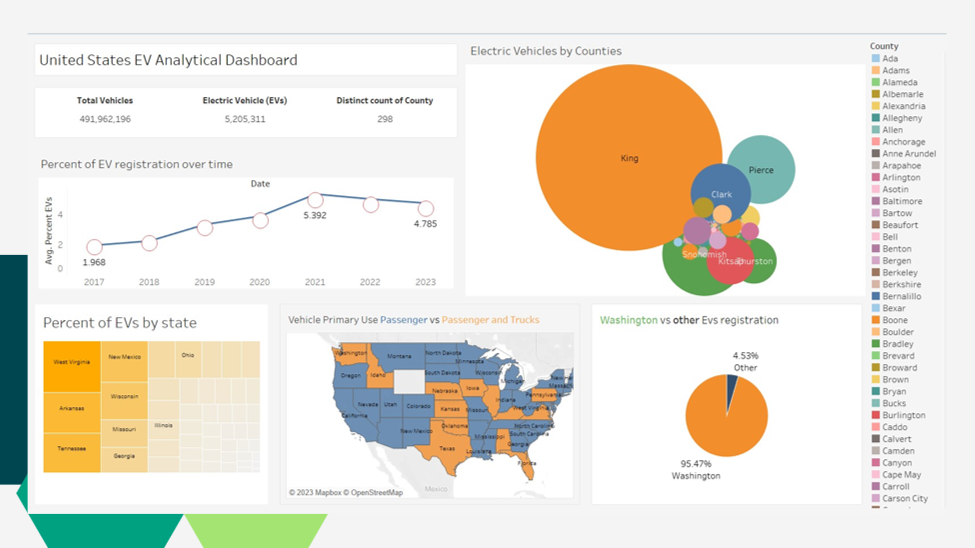Select the Alameda legend color swatch
The width and height of the screenshot is (975, 548).
[x=876, y=83]
